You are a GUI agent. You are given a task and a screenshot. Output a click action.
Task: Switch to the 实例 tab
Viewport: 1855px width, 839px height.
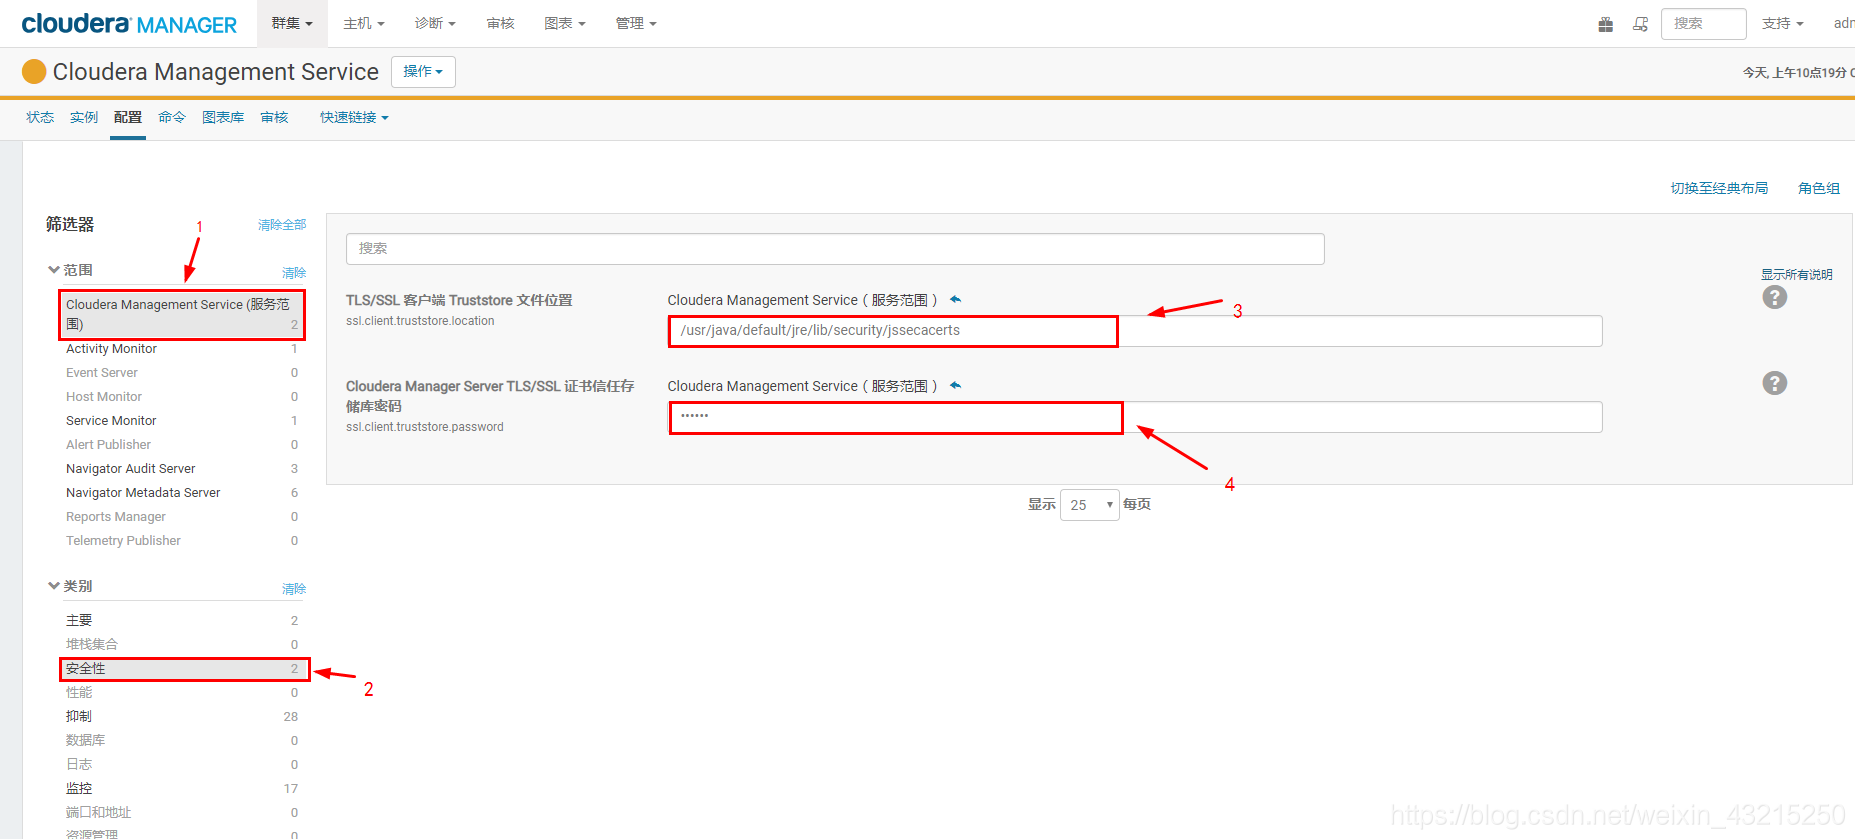84,117
